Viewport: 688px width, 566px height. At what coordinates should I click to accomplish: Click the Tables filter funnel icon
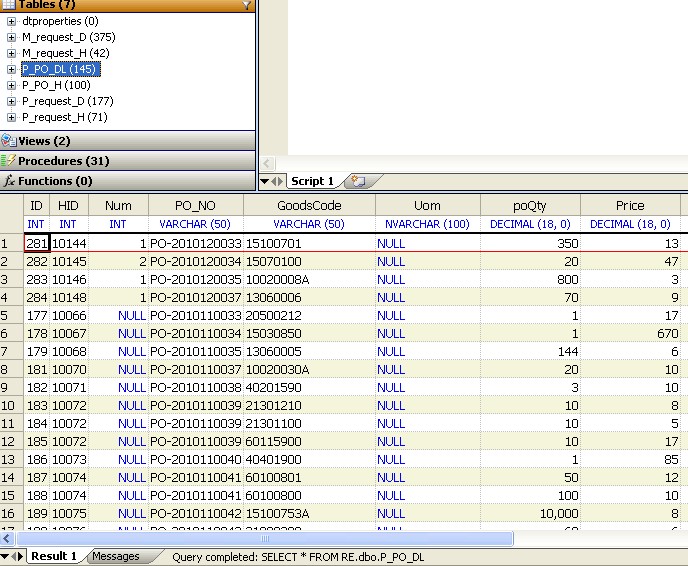[x=246, y=5]
